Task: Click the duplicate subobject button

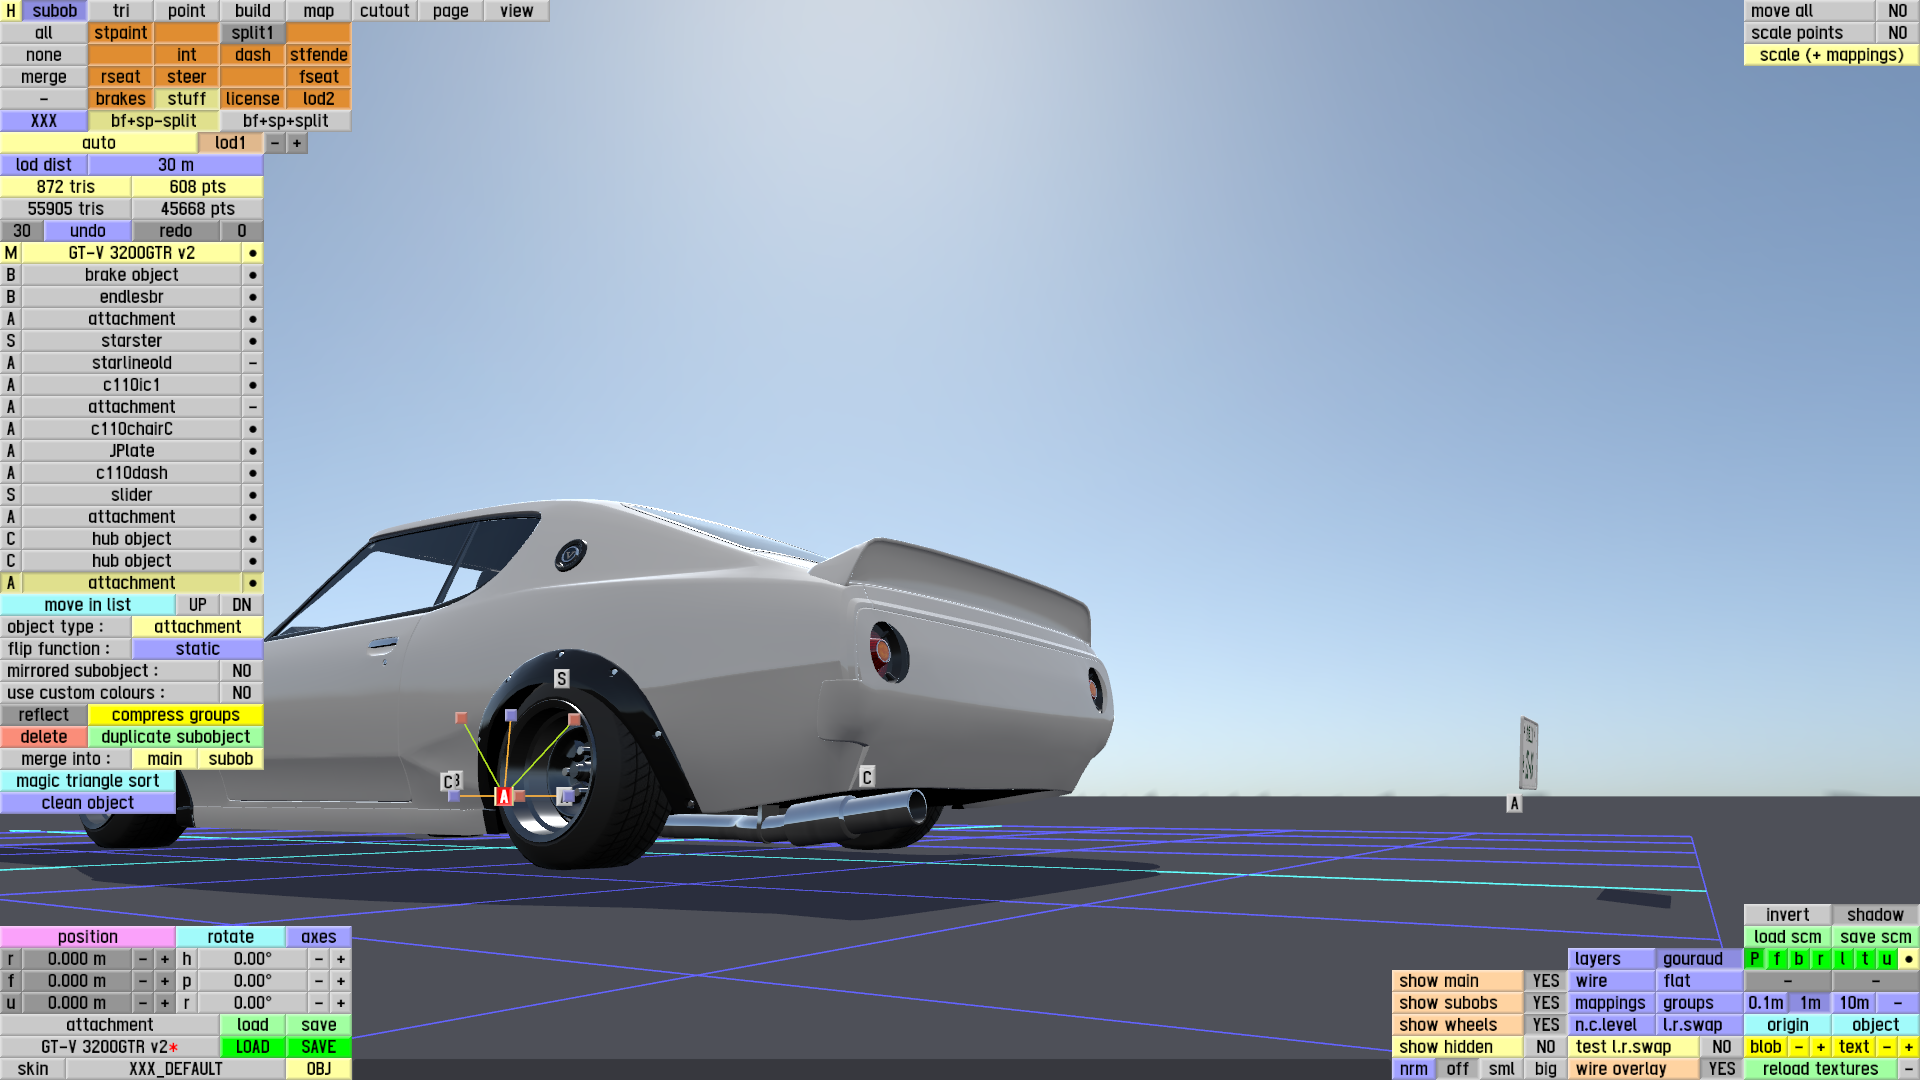Action: [x=175, y=737]
